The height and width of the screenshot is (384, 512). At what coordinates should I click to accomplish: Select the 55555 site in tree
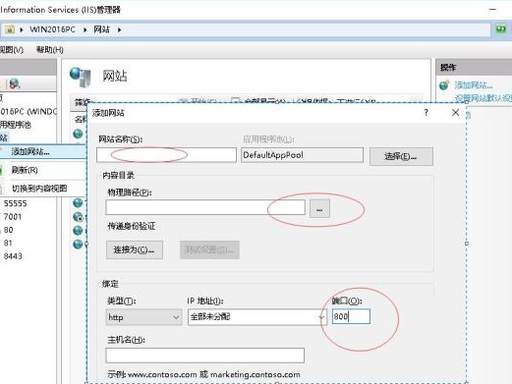[15, 203]
